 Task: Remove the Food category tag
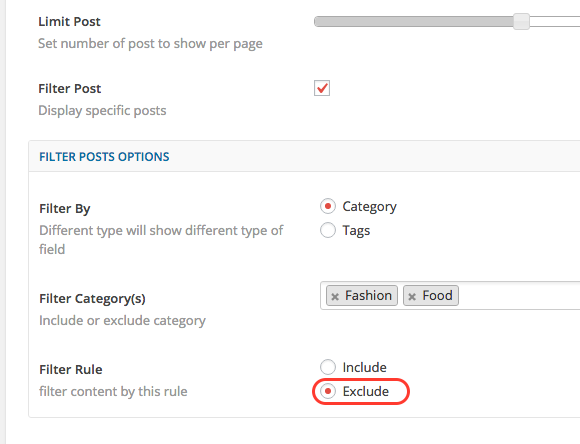click(x=412, y=296)
